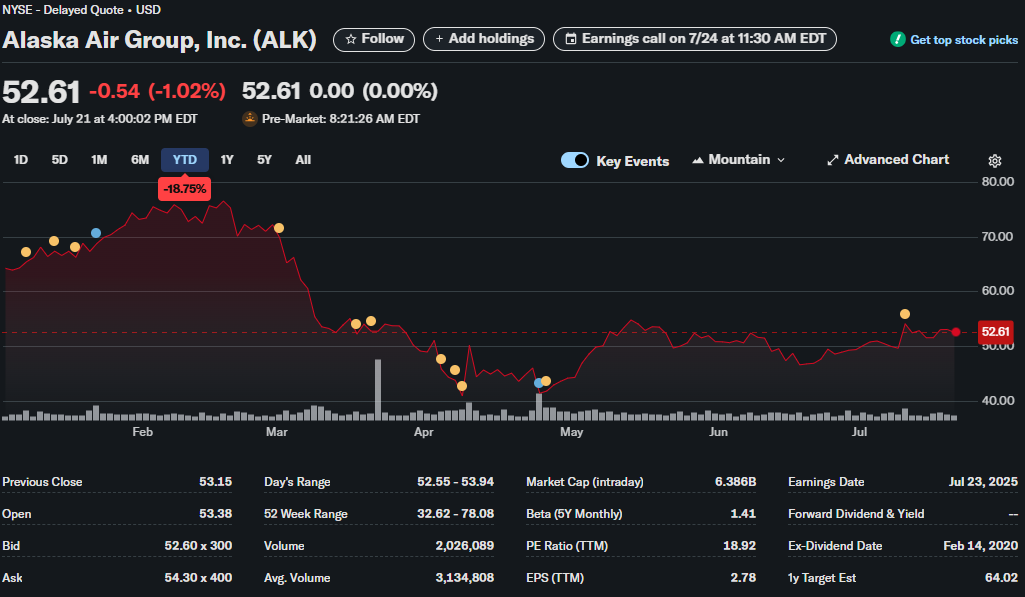Follow Alaska Air Group stock
Image resolution: width=1025 pixels, height=597 pixels.
374,39
